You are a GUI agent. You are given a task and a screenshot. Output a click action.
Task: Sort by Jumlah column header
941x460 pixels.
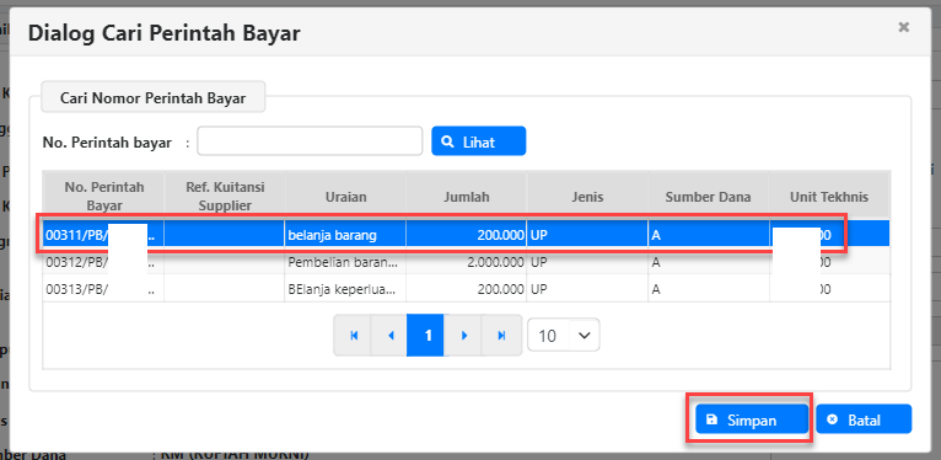point(467,197)
